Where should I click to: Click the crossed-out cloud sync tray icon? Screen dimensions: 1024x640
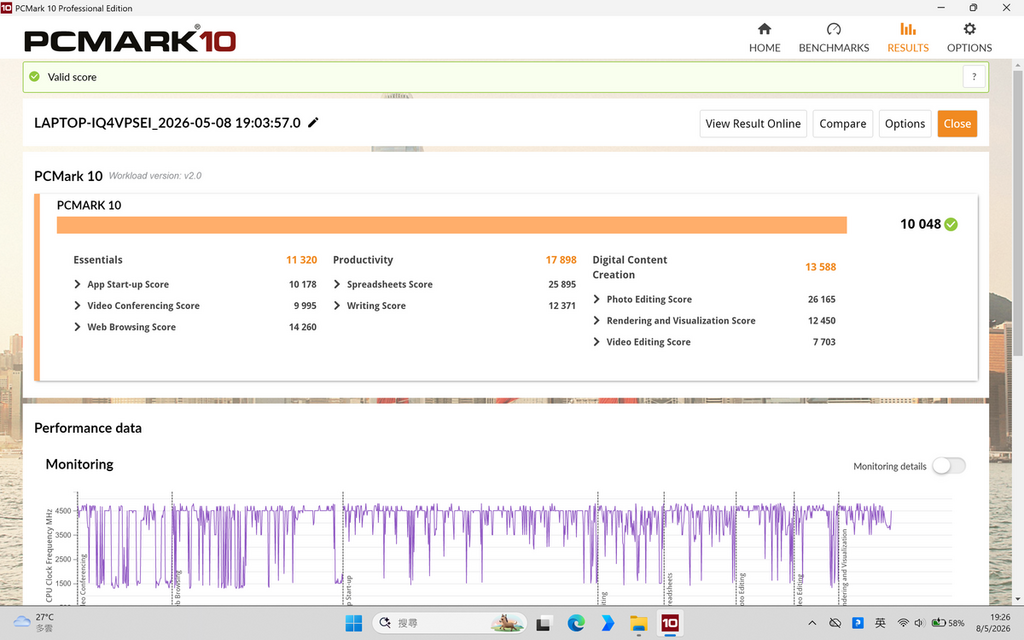tap(835, 623)
